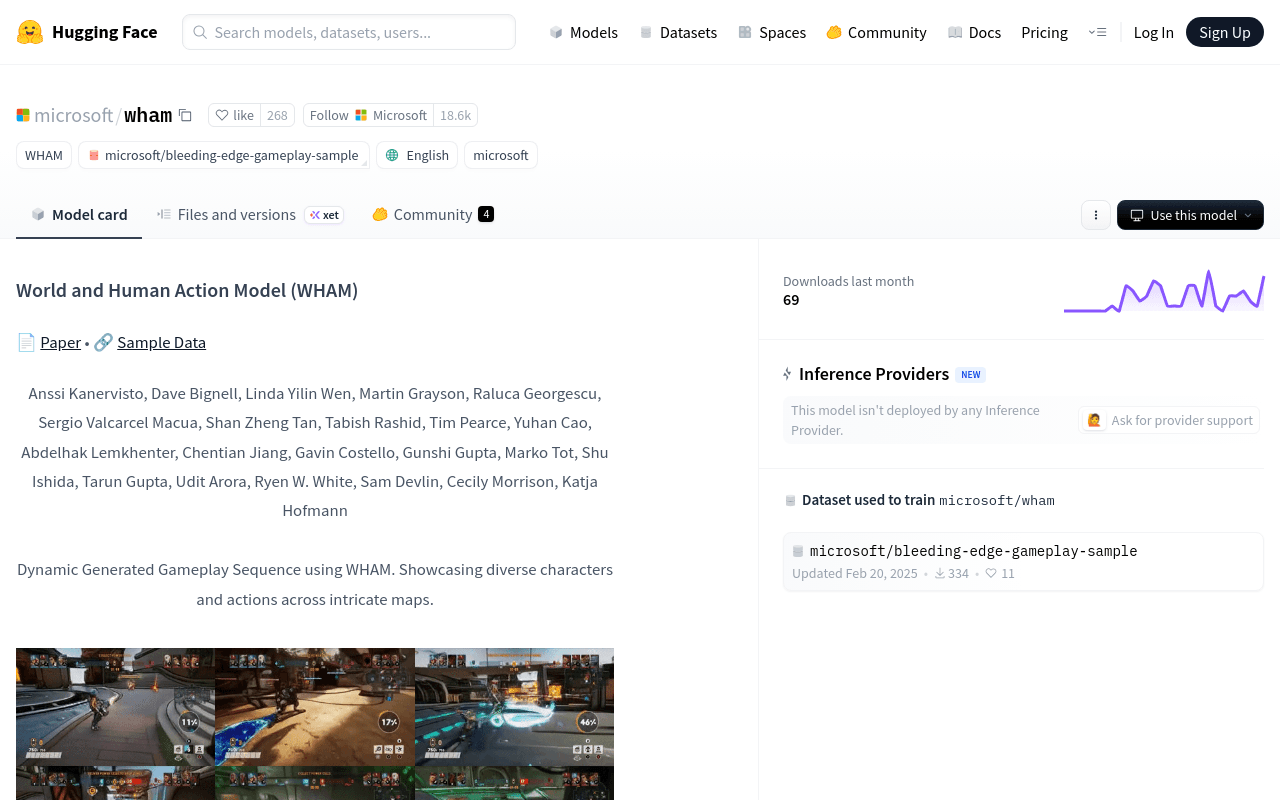
Task: Click the 18.6k followers count
Action: click(x=455, y=115)
